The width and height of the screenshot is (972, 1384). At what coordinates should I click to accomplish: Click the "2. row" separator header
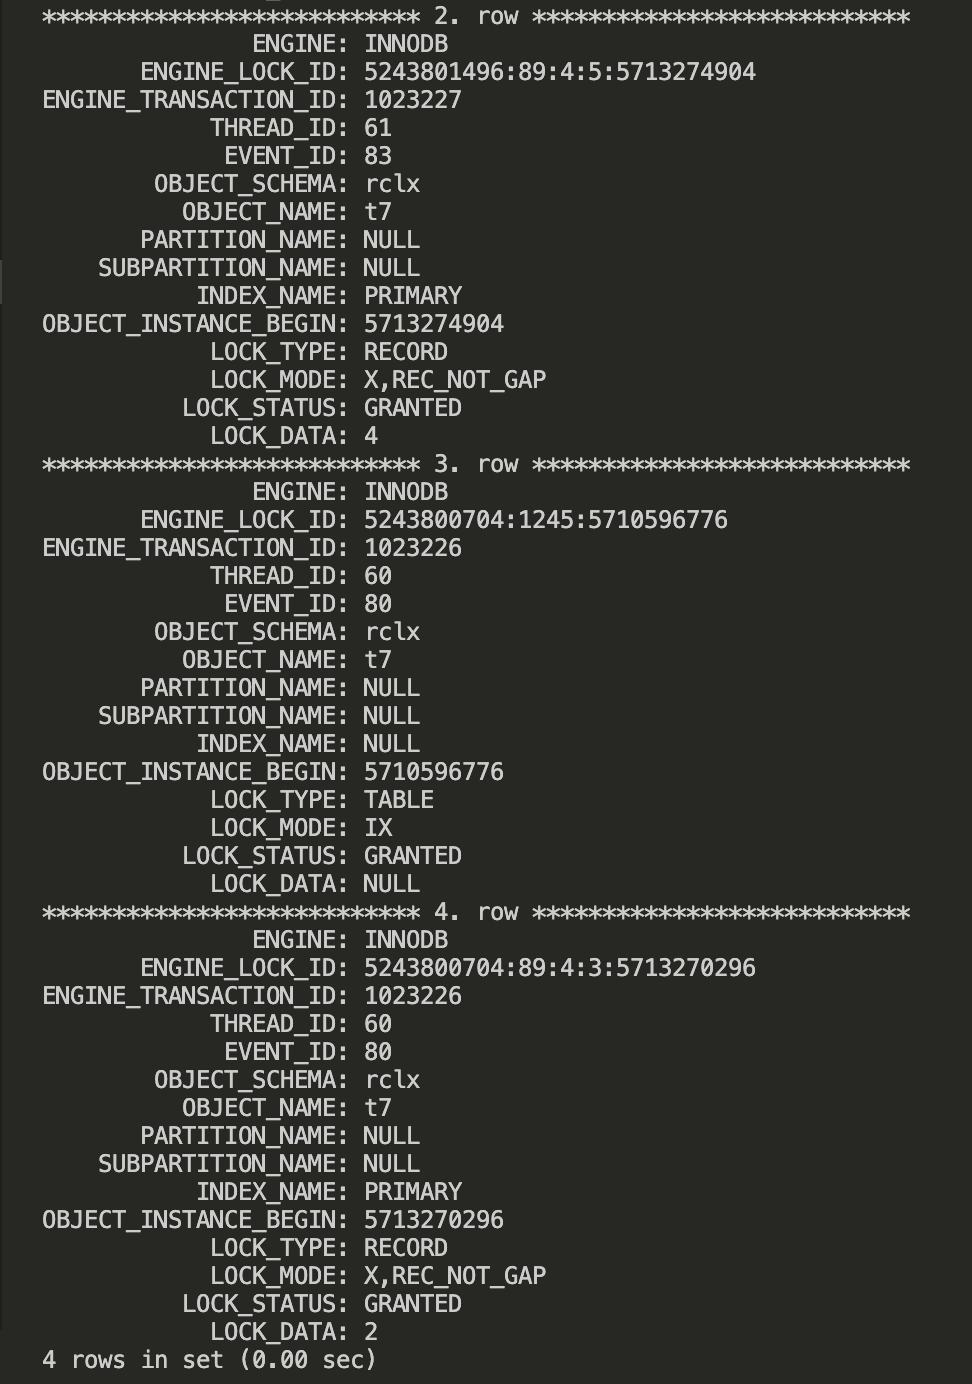(x=476, y=17)
